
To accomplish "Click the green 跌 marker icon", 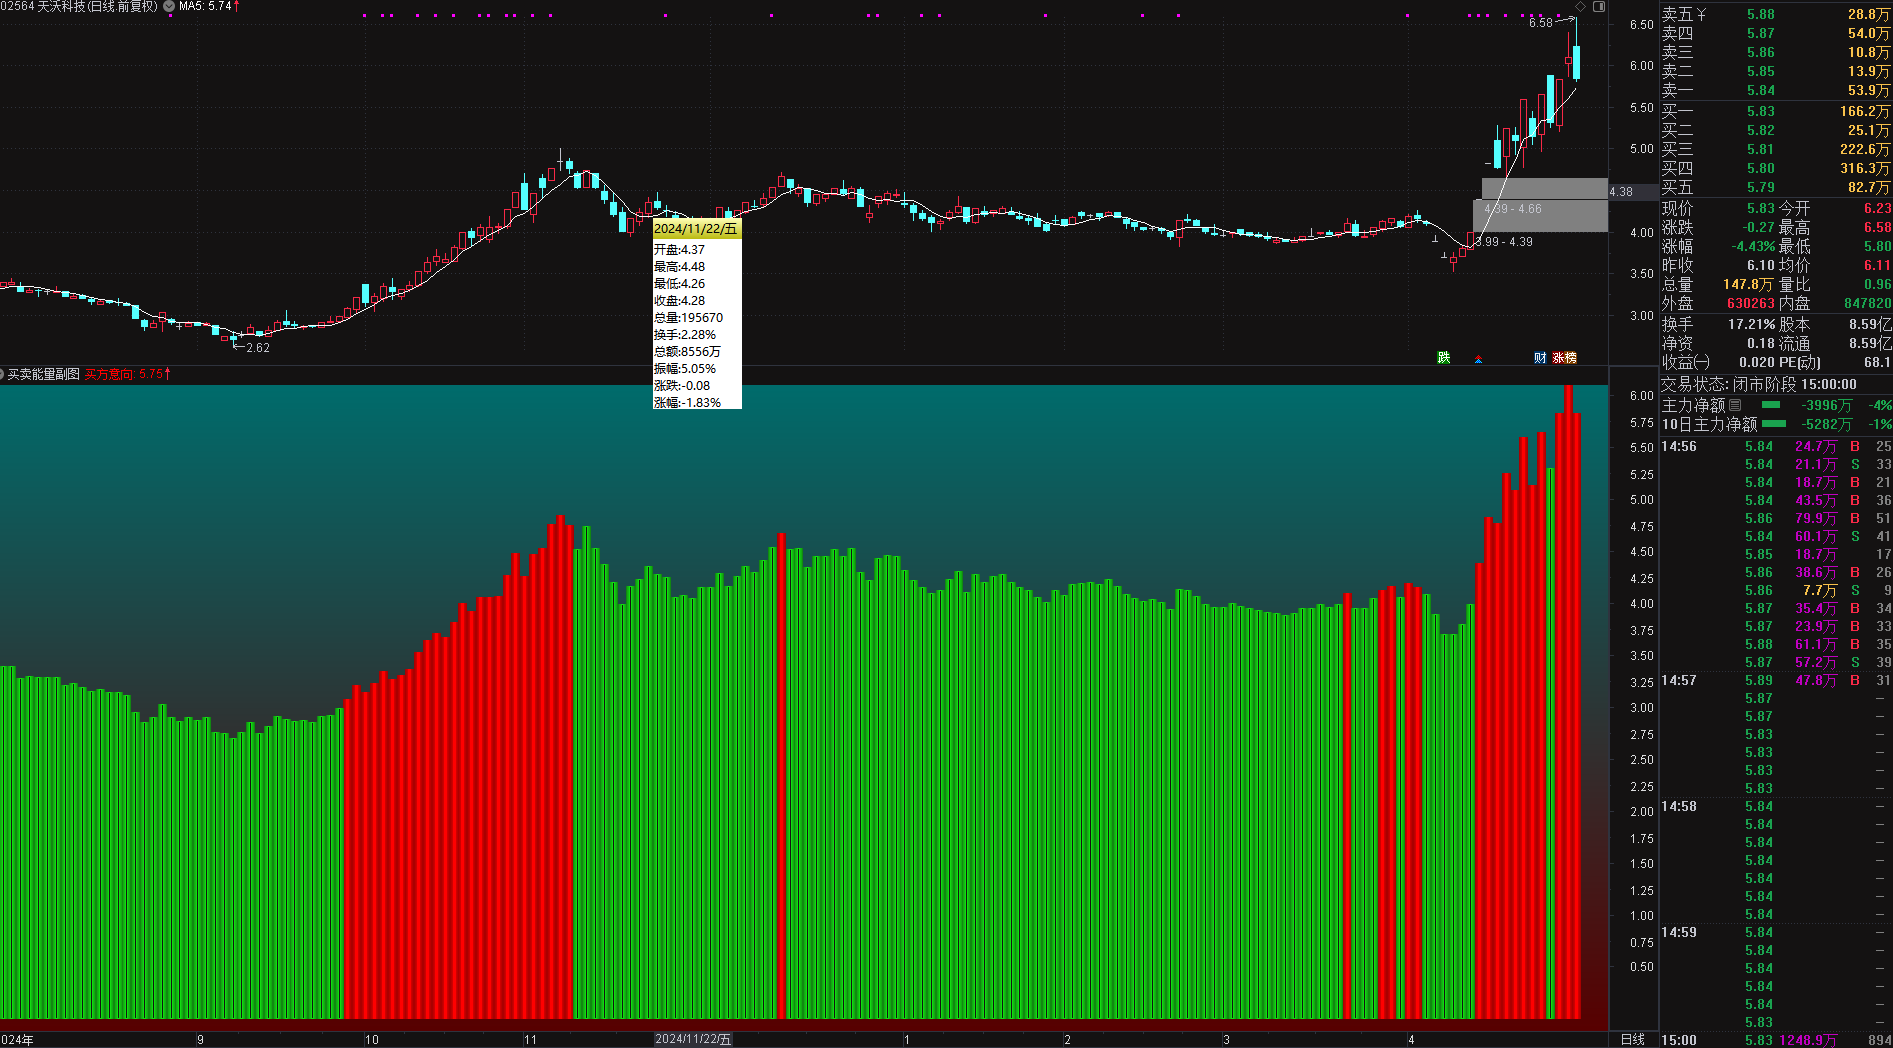I will click(1444, 358).
